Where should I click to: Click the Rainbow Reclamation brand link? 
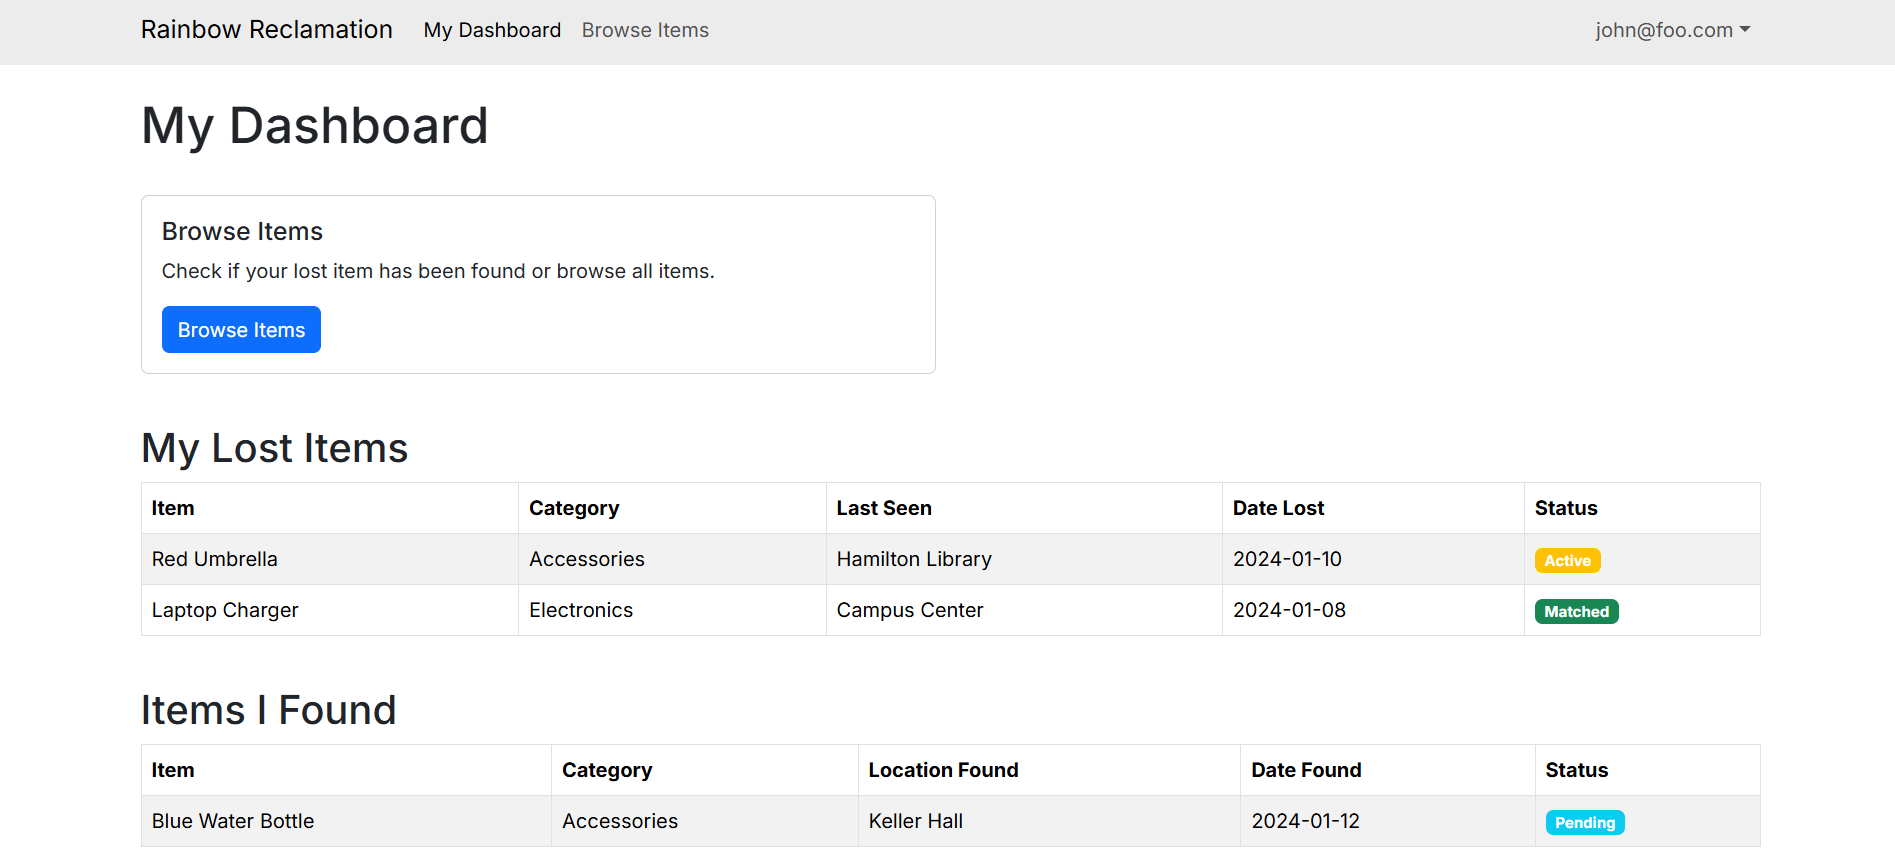click(266, 30)
